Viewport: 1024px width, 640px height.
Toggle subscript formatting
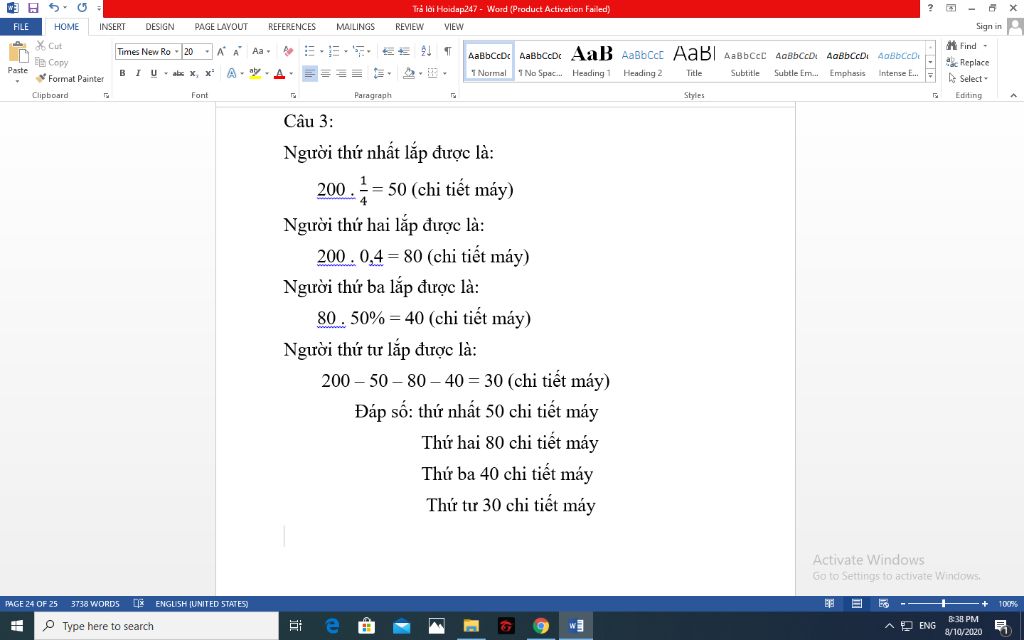tap(194, 73)
